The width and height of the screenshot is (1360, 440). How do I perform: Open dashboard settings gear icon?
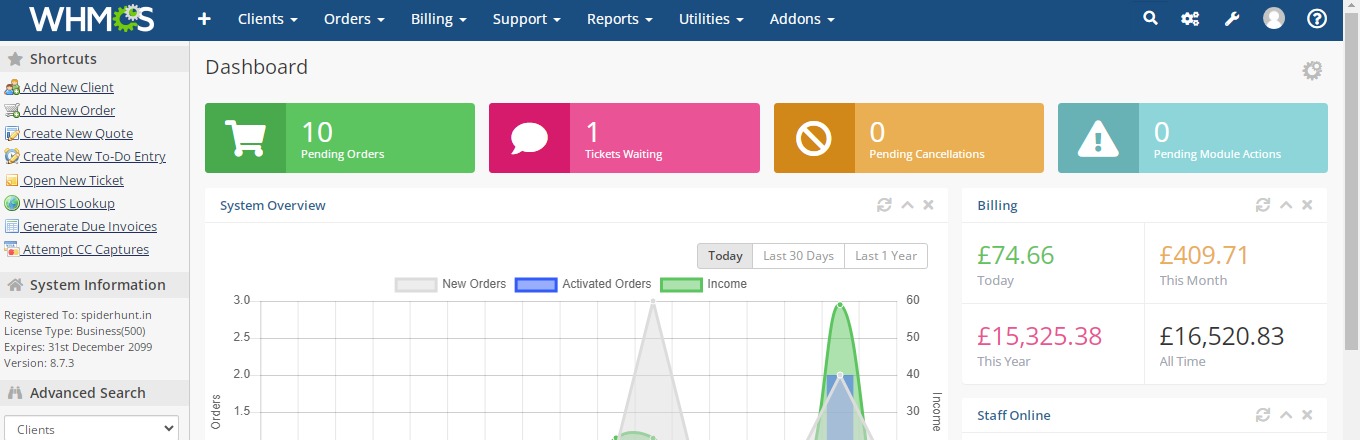tap(1312, 71)
